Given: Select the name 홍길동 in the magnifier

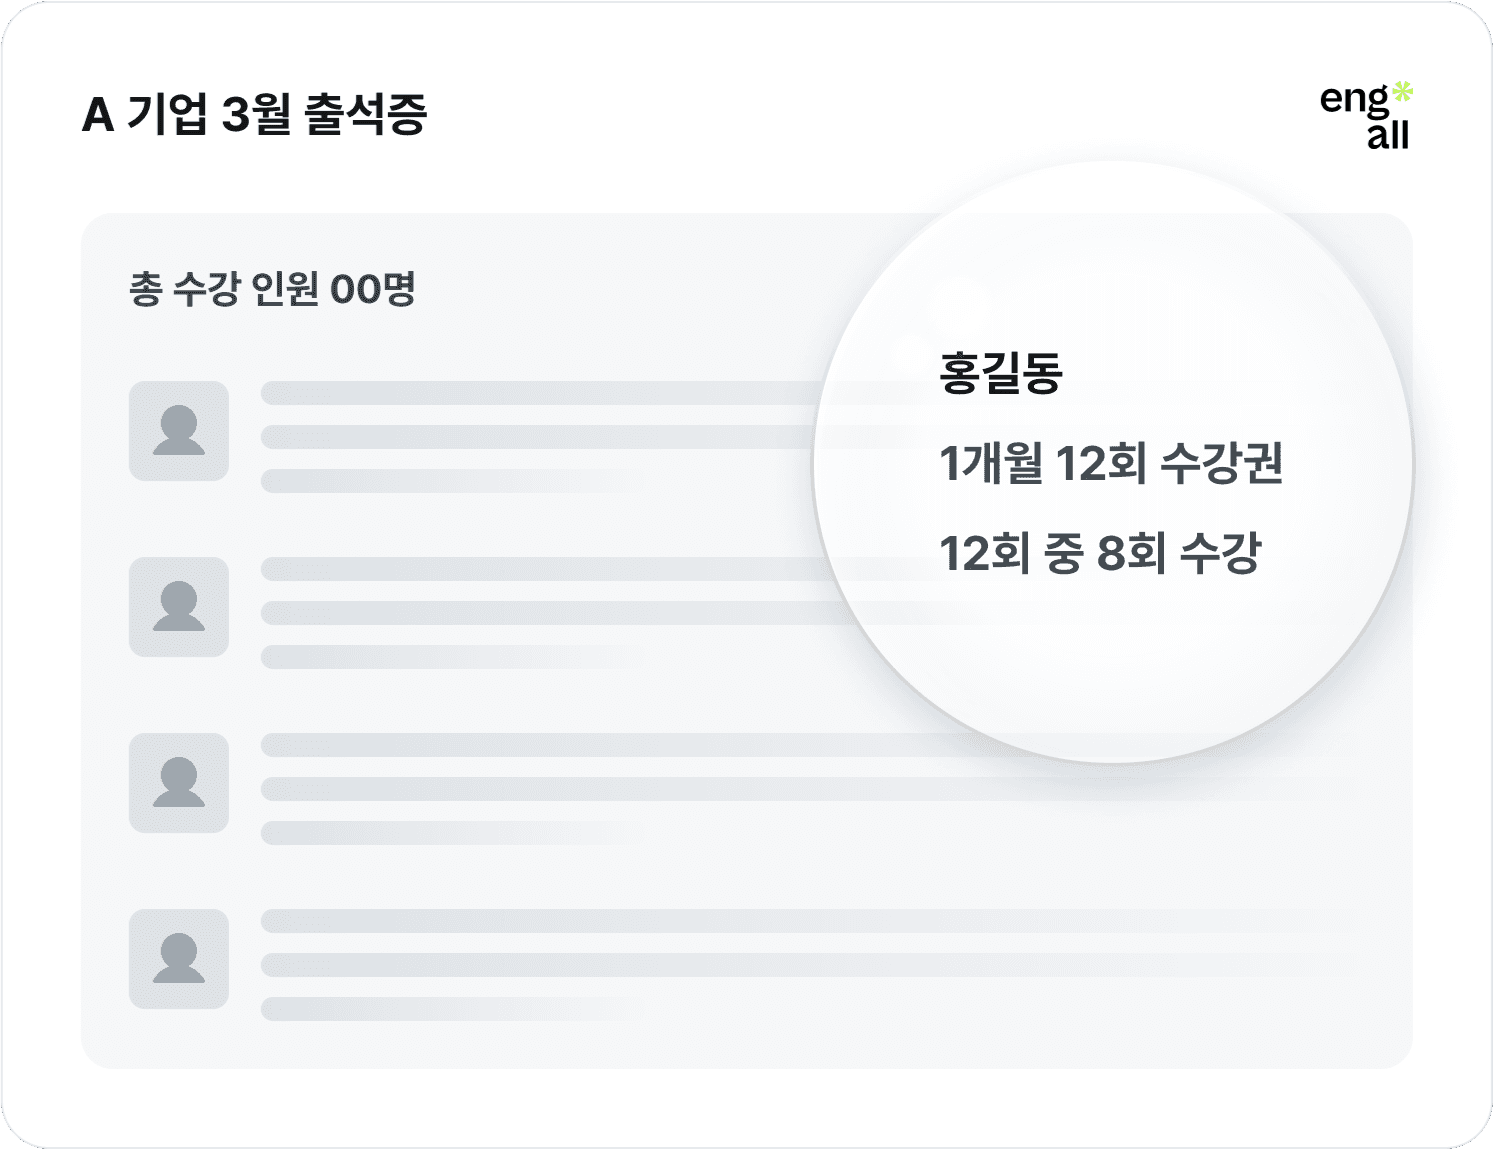Looking at the screenshot, I should coord(1001,373).
